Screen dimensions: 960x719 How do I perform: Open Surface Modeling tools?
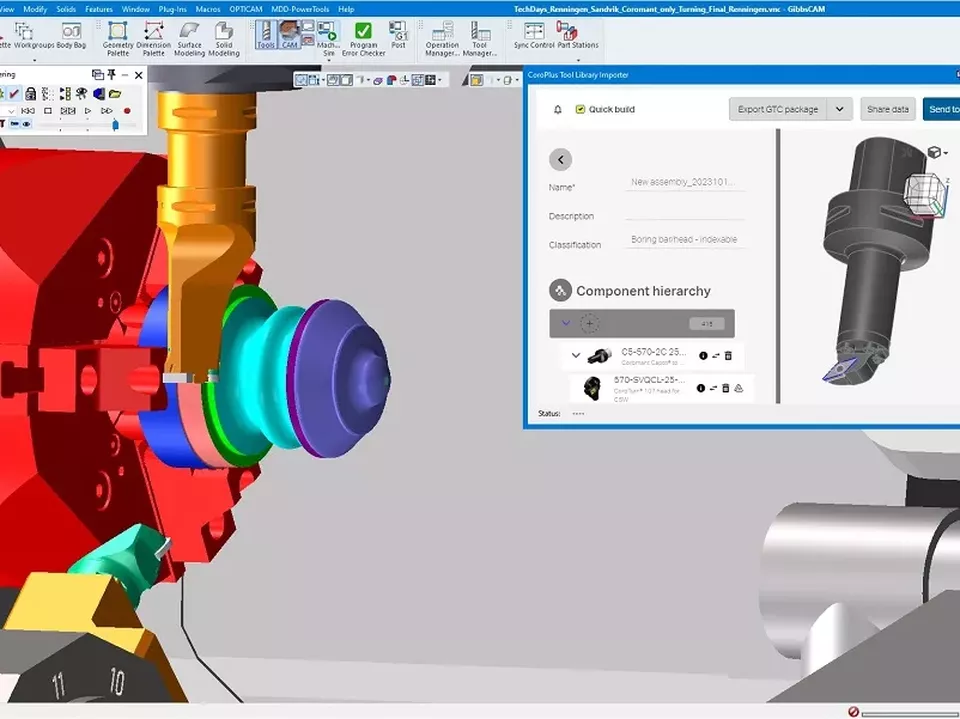coord(189,39)
